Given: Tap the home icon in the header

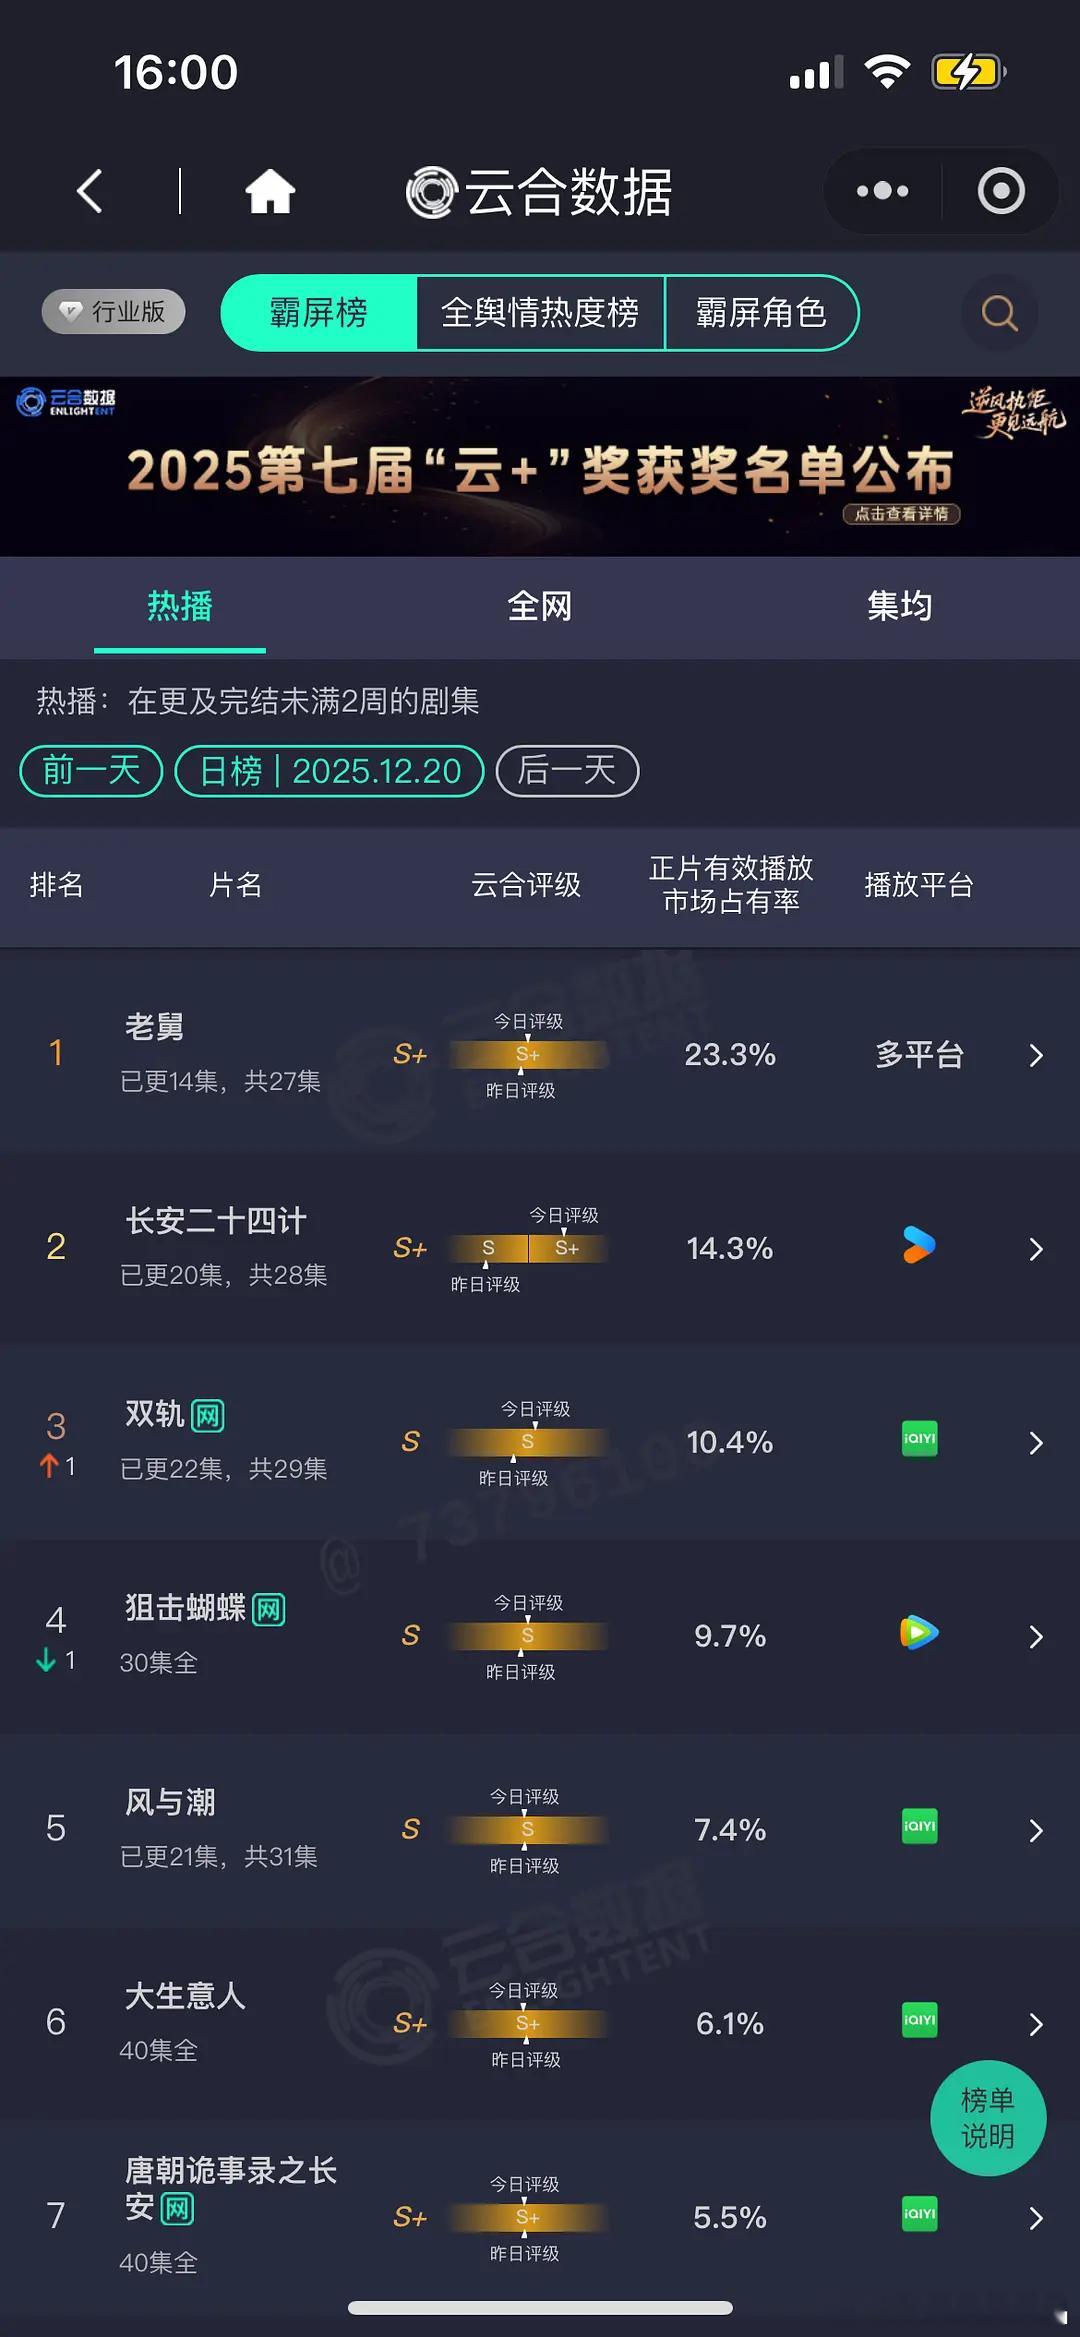Looking at the screenshot, I should [x=270, y=191].
